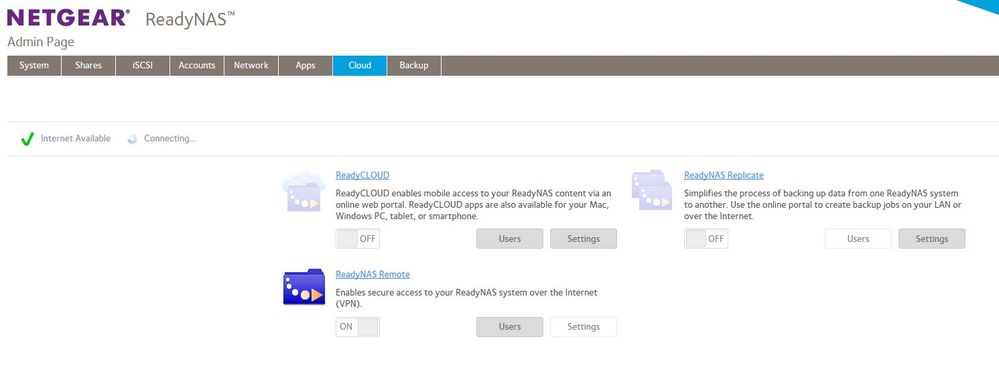Image resolution: width=999 pixels, height=386 pixels.
Task: Open the ReadyCLOUD link
Action: (x=362, y=175)
